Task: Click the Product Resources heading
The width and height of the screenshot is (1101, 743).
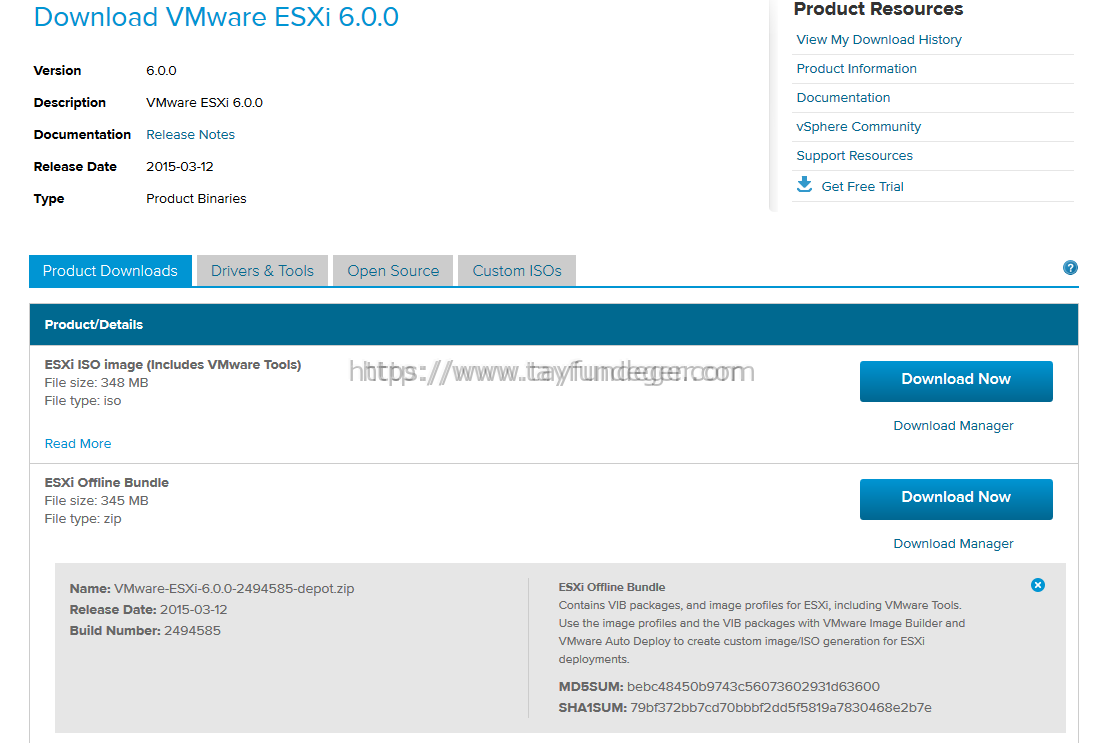Action: tap(878, 9)
